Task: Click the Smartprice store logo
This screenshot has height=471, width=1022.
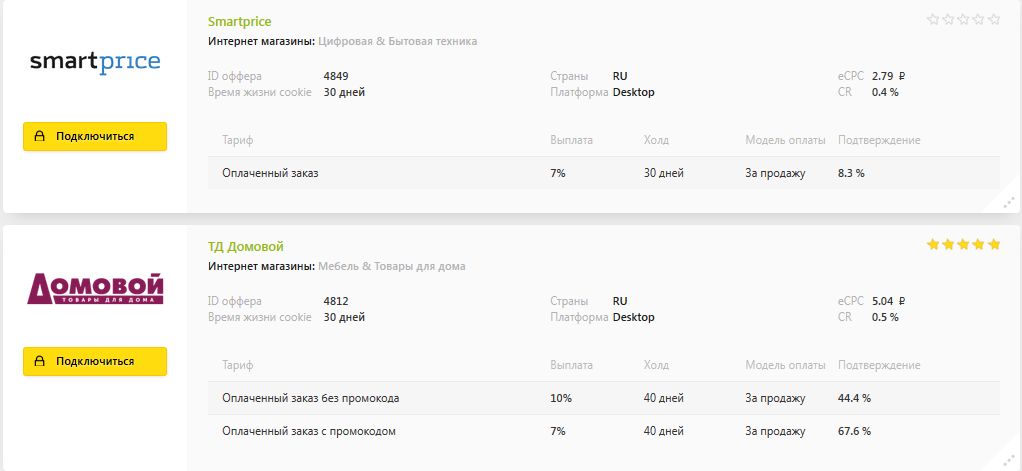Action: (x=95, y=63)
